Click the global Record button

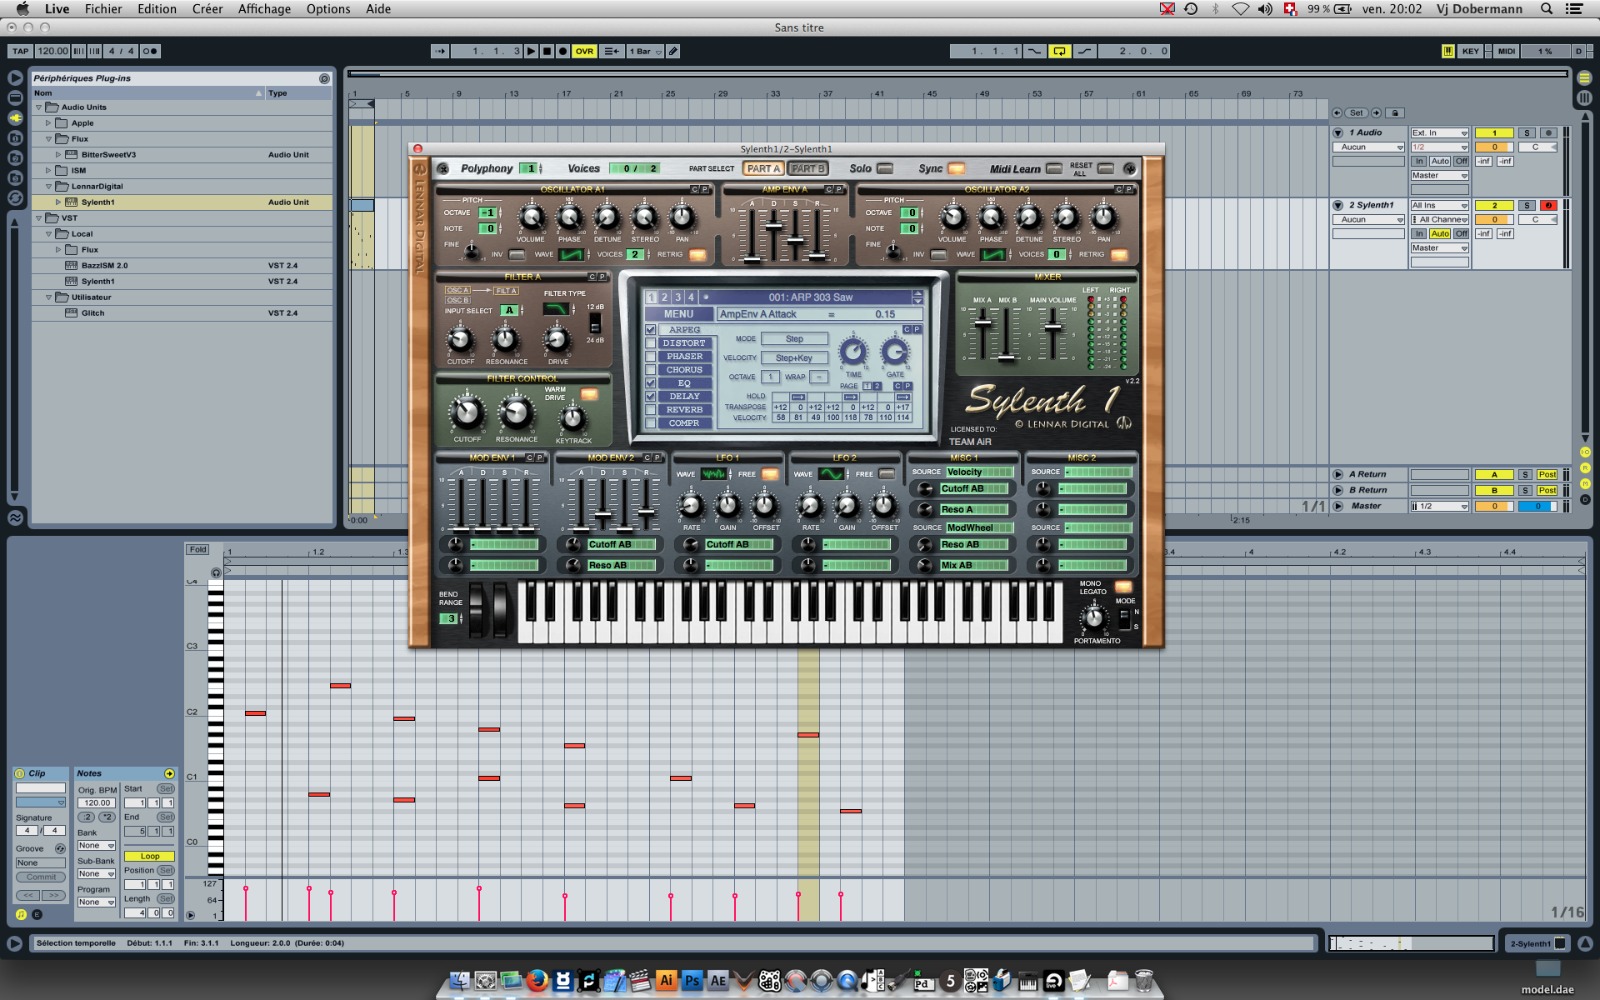click(x=563, y=51)
